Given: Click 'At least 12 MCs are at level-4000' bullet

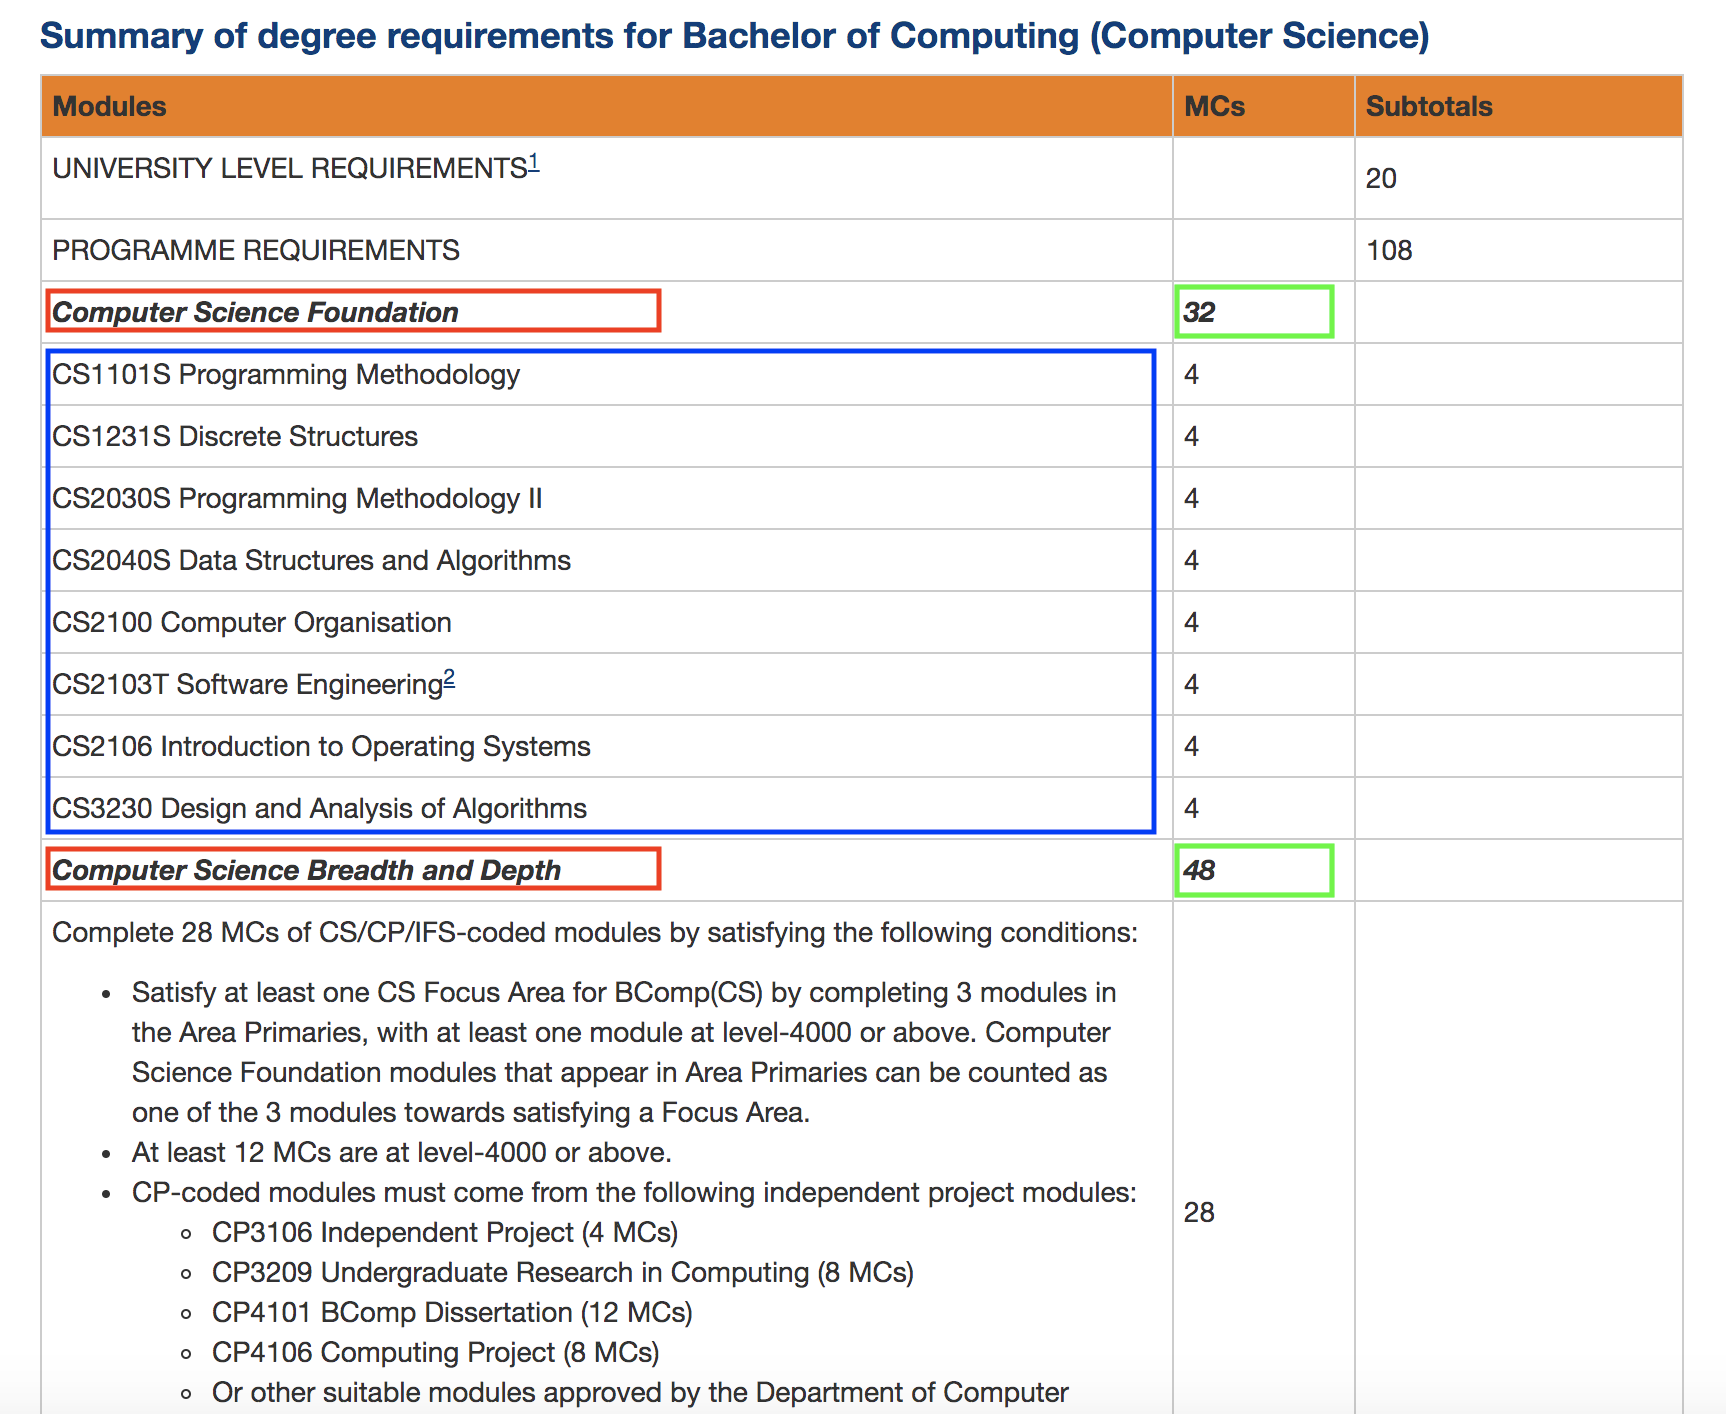Looking at the screenshot, I should [401, 1152].
